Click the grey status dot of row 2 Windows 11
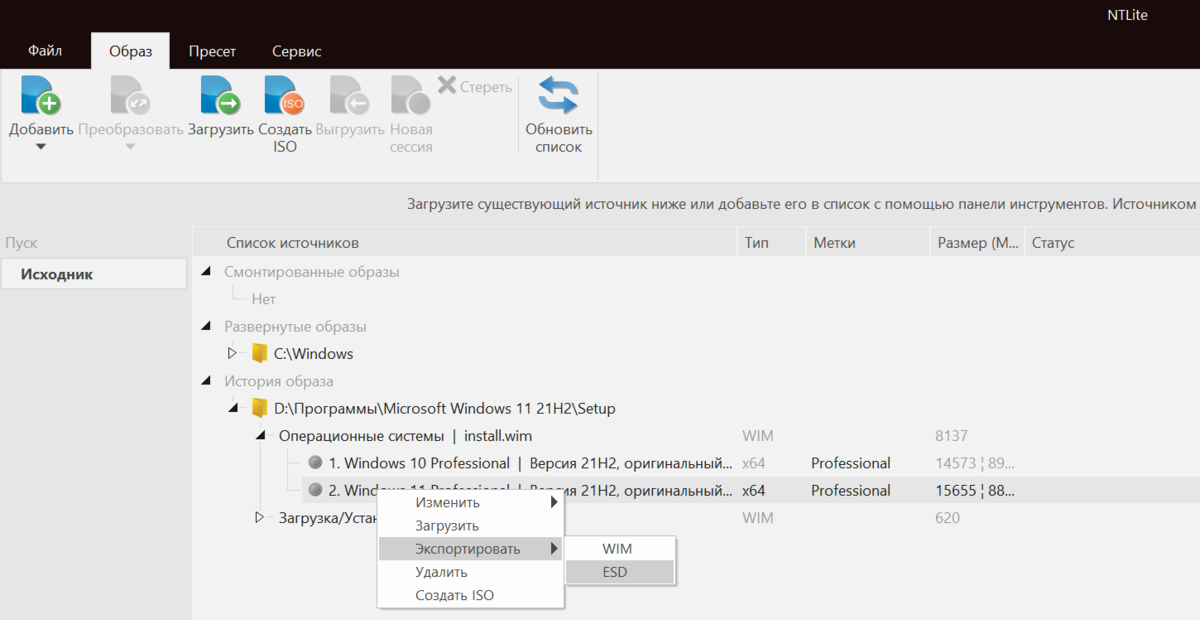This screenshot has height=620, width=1200. coord(315,490)
